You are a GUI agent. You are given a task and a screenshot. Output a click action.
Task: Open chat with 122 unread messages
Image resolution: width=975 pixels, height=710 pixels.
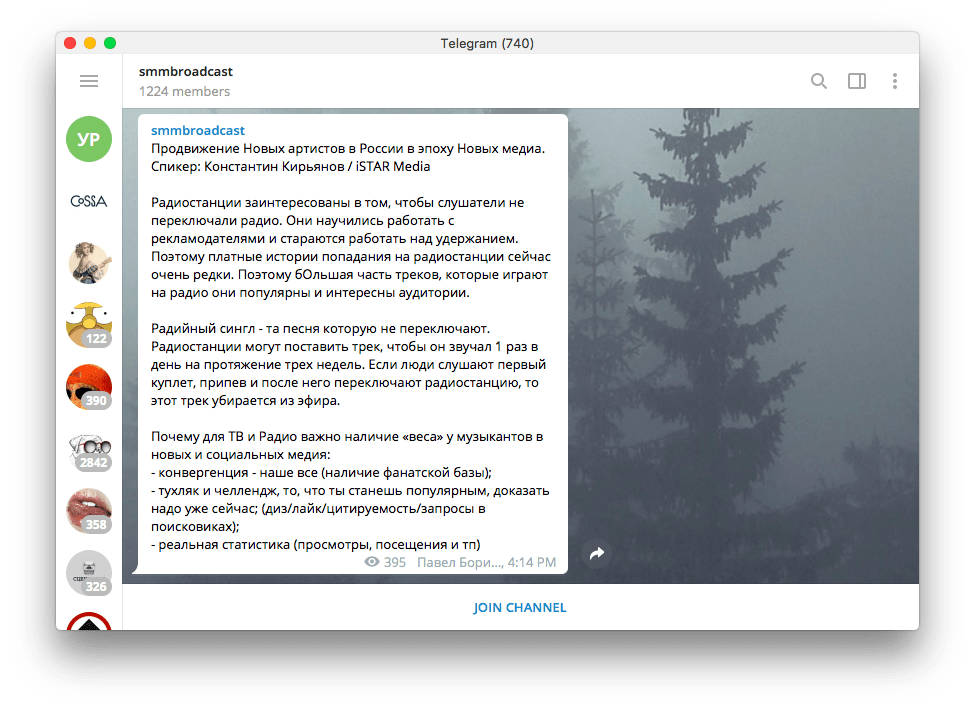click(89, 325)
